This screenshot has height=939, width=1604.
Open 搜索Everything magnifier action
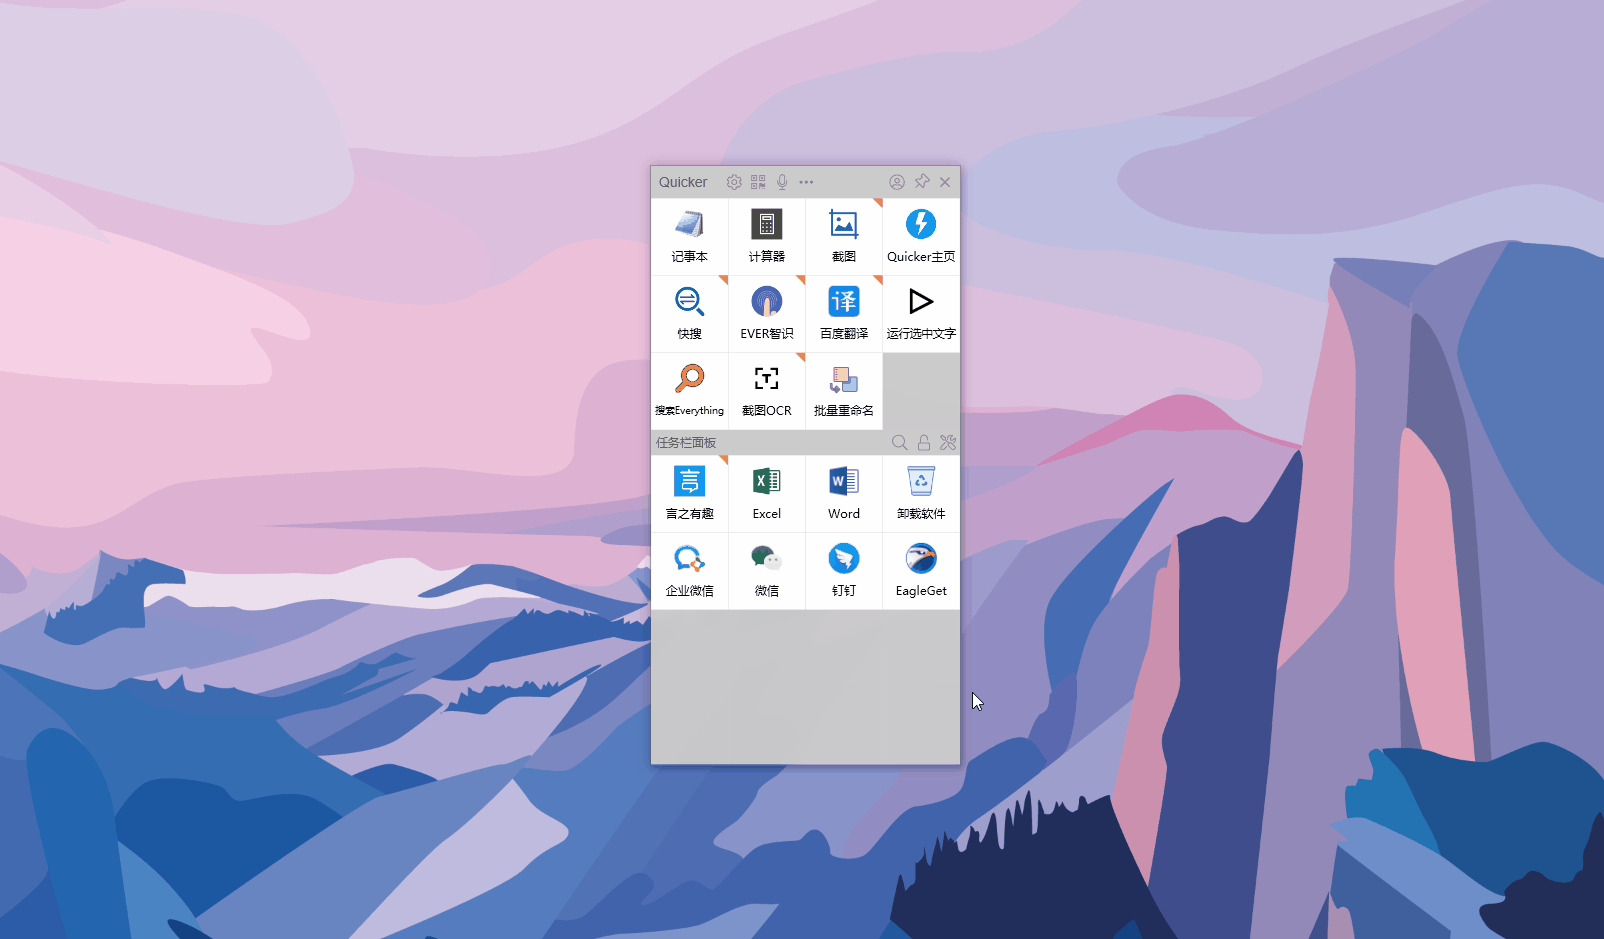(689, 391)
